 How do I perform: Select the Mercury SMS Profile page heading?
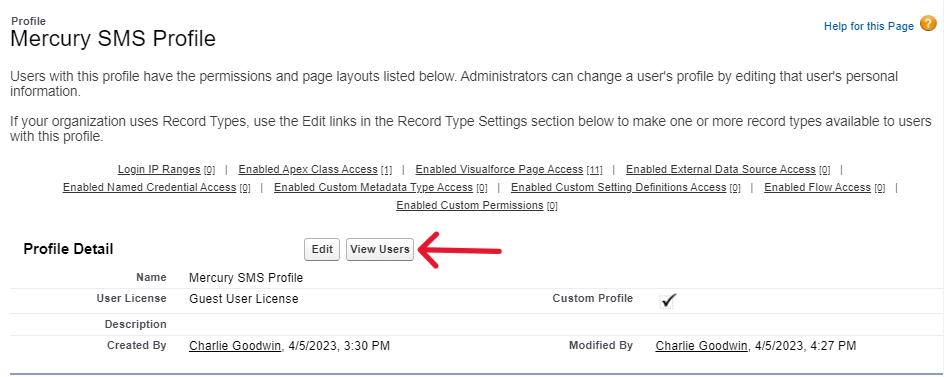pyautogui.click(x=113, y=39)
